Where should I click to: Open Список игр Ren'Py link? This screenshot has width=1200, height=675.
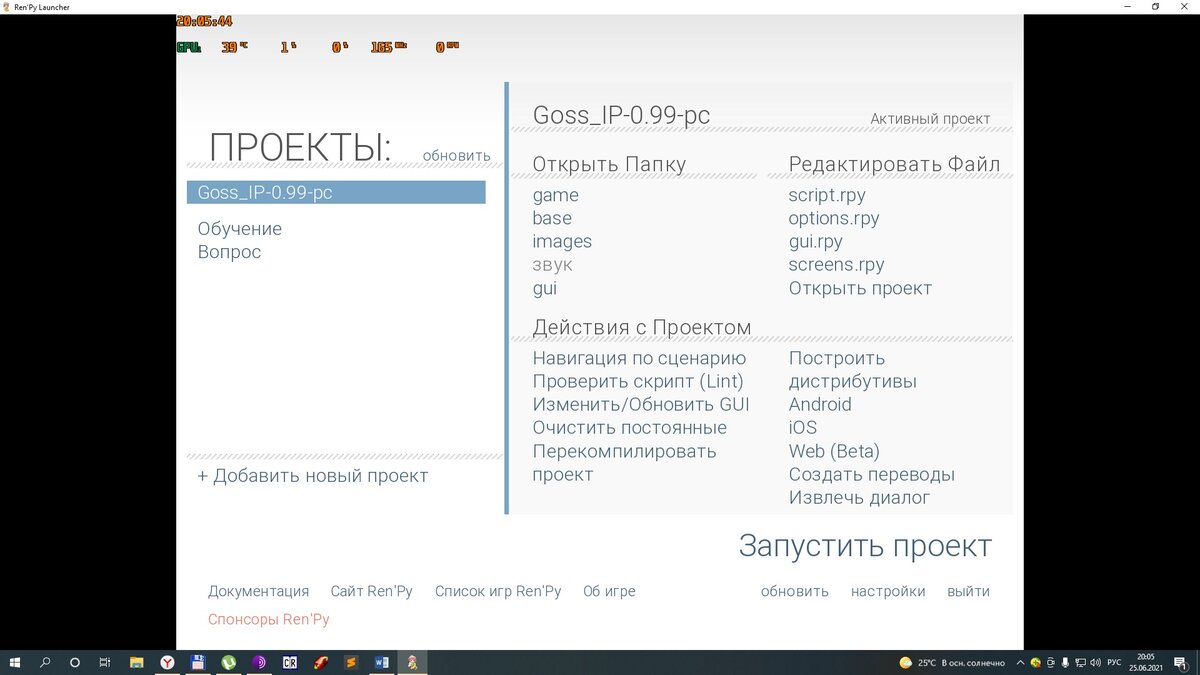pyautogui.click(x=498, y=591)
